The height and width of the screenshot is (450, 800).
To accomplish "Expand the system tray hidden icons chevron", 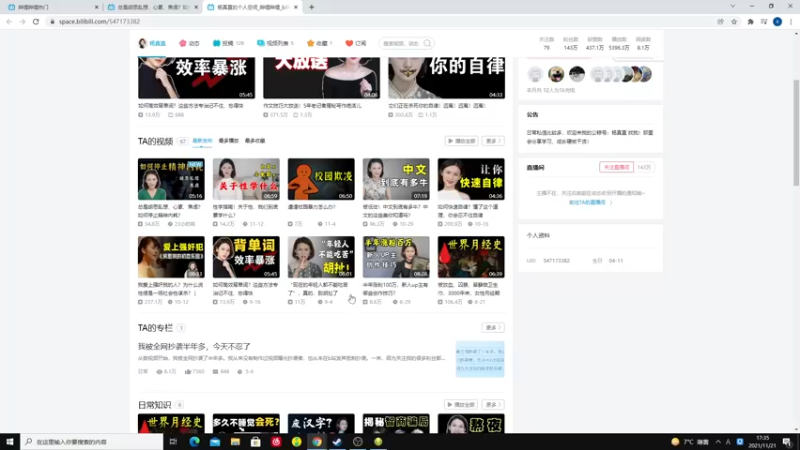I will pos(718,441).
